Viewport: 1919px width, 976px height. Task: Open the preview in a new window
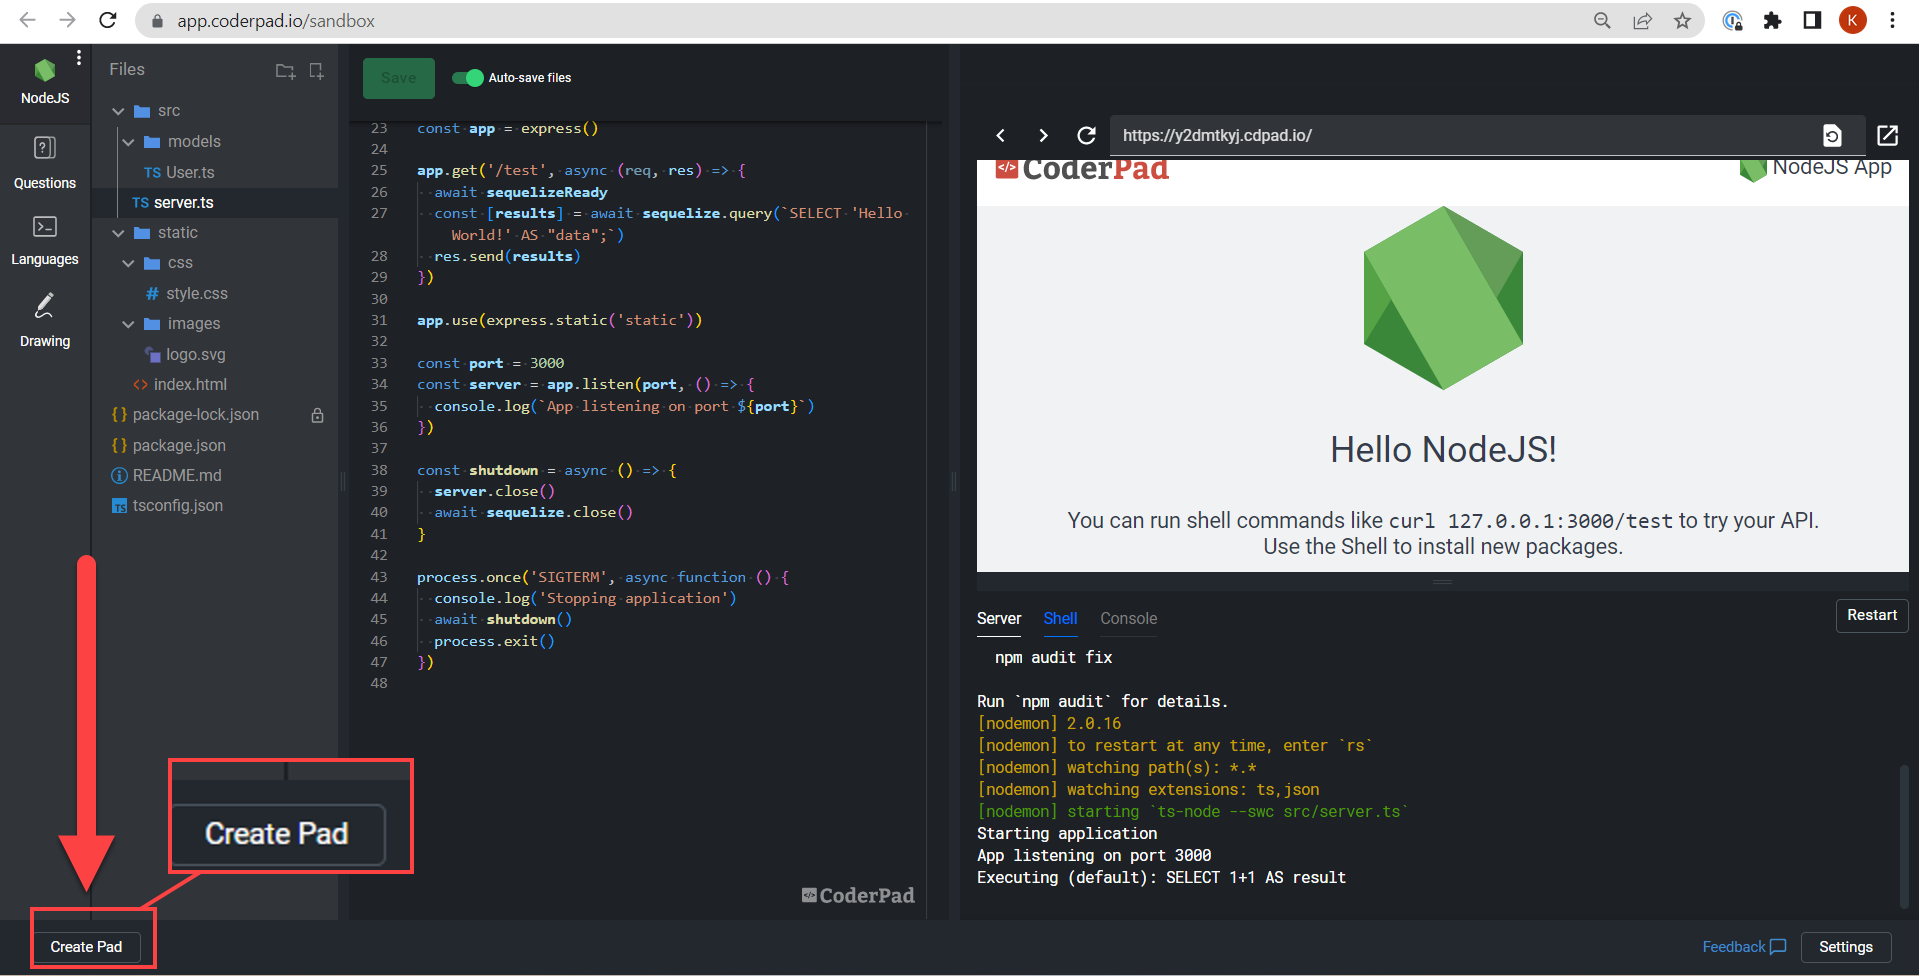1887,135
